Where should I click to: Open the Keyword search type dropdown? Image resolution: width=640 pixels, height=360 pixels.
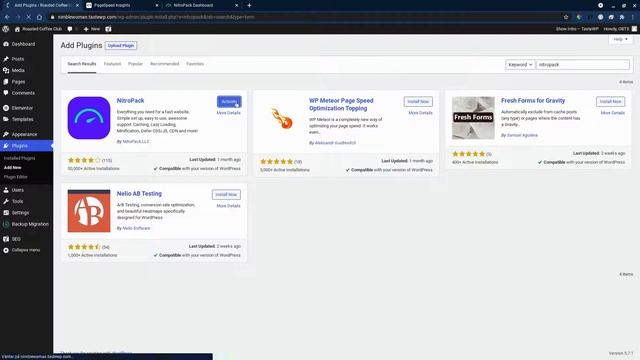[x=520, y=64]
